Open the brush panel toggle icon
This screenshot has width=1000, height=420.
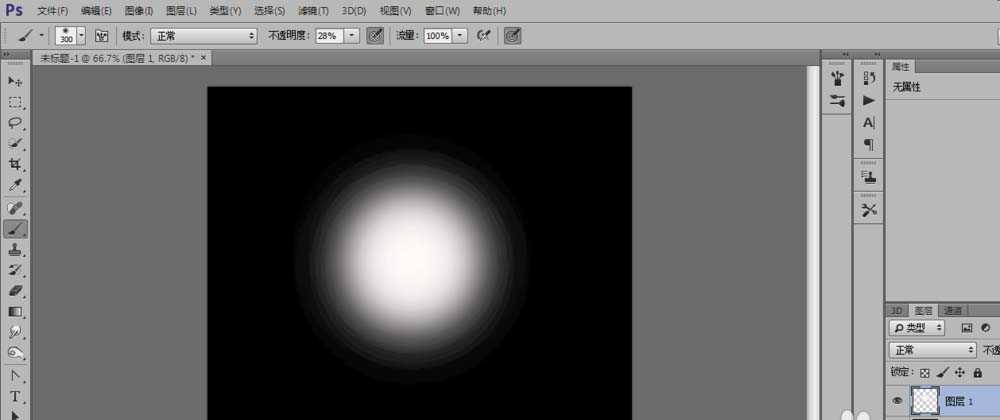click(102, 35)
